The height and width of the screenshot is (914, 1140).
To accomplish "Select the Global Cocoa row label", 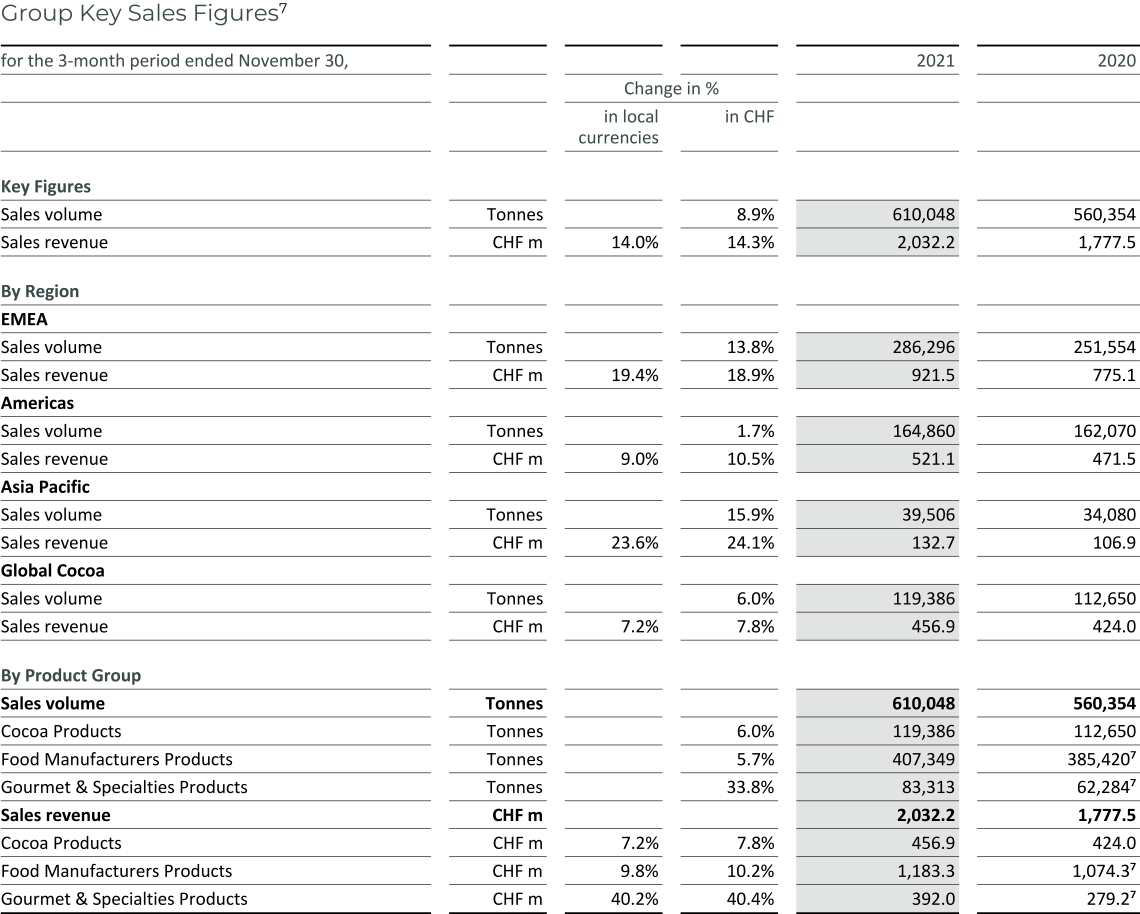I will 45,571.
